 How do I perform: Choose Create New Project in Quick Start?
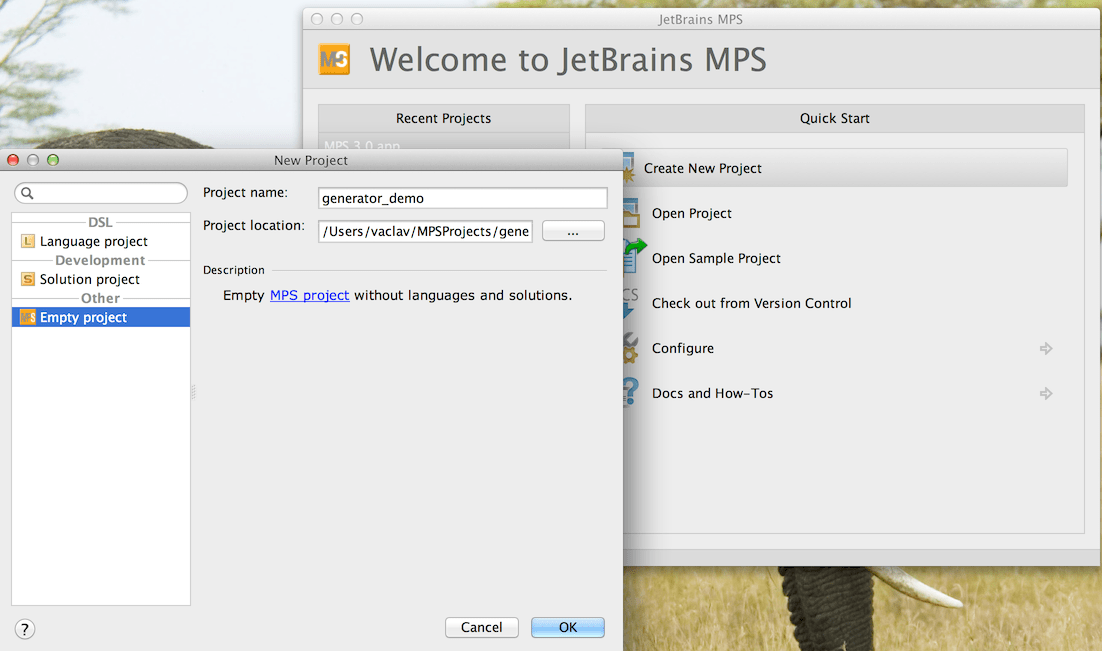(x=702, y=168)
